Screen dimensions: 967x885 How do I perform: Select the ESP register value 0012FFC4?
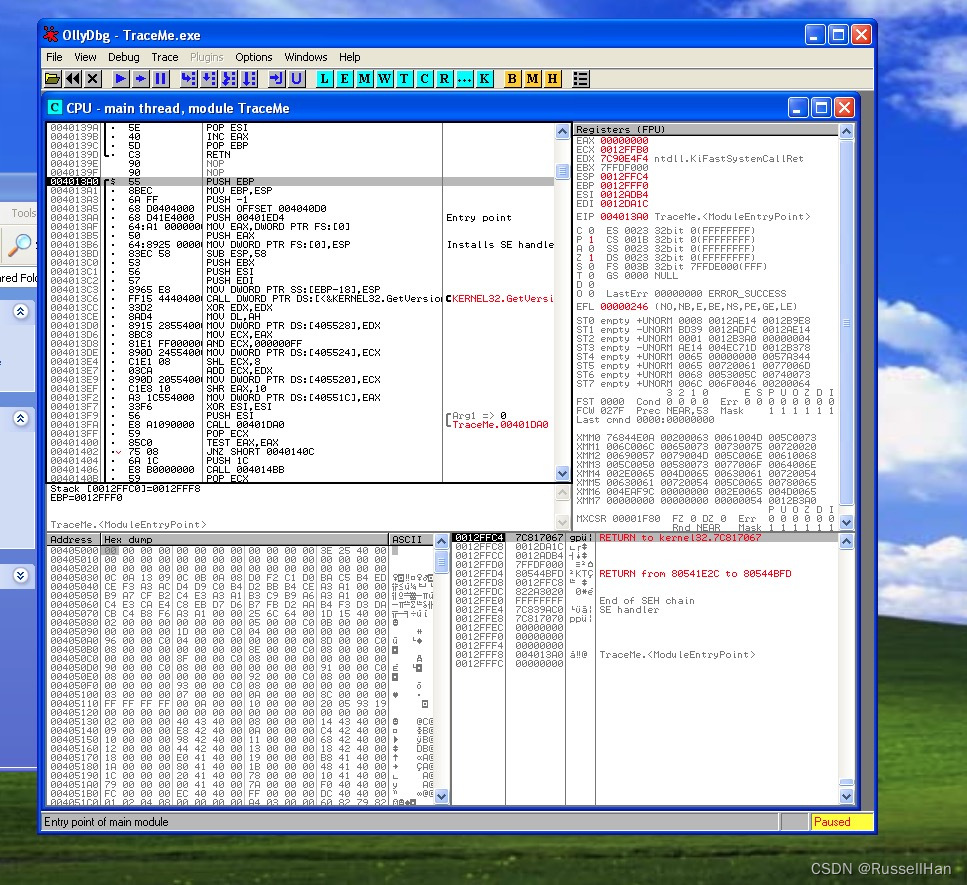point(623,176)
